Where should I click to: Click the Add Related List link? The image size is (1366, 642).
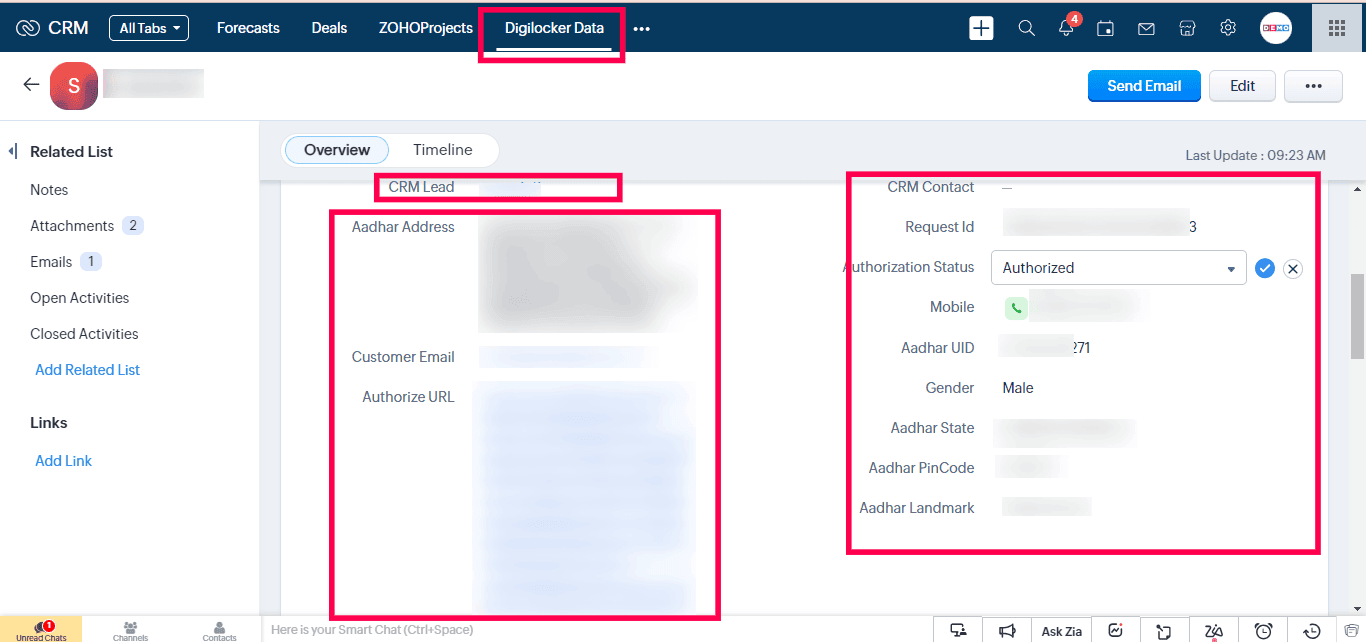(x=88, y=370)
